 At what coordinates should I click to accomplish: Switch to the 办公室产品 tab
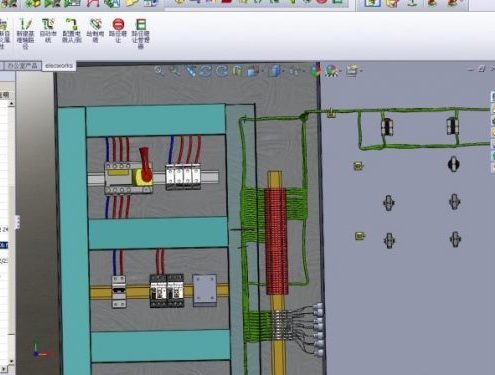click(22, 66)
